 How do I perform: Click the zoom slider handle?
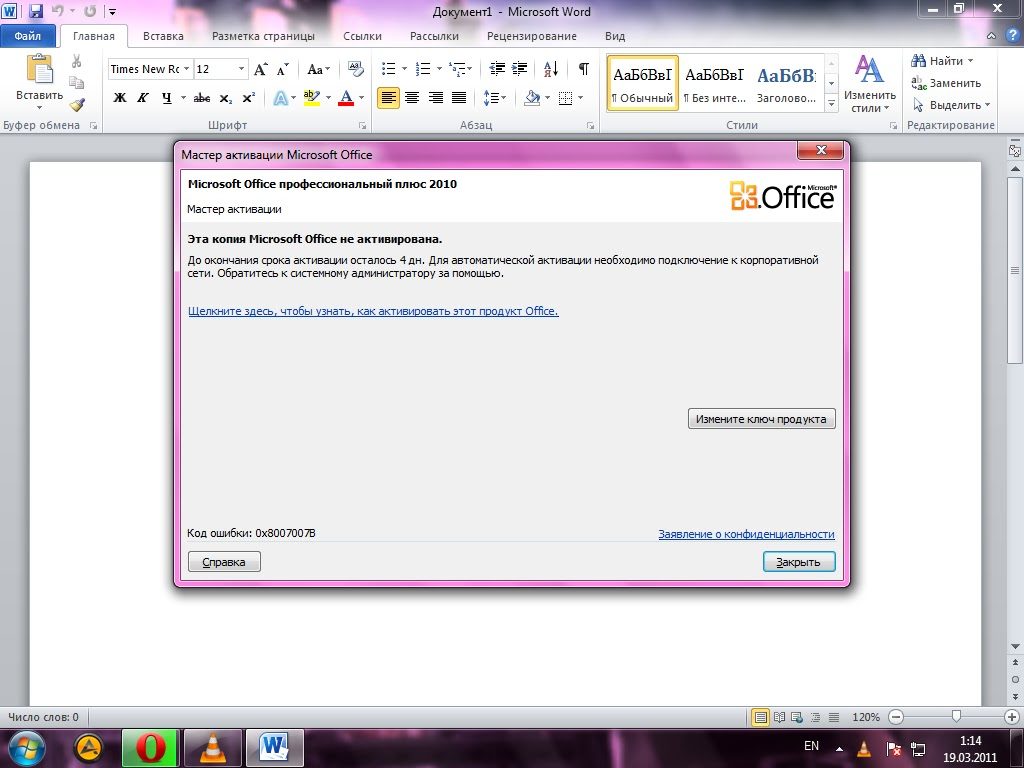[x=956, y=717]
